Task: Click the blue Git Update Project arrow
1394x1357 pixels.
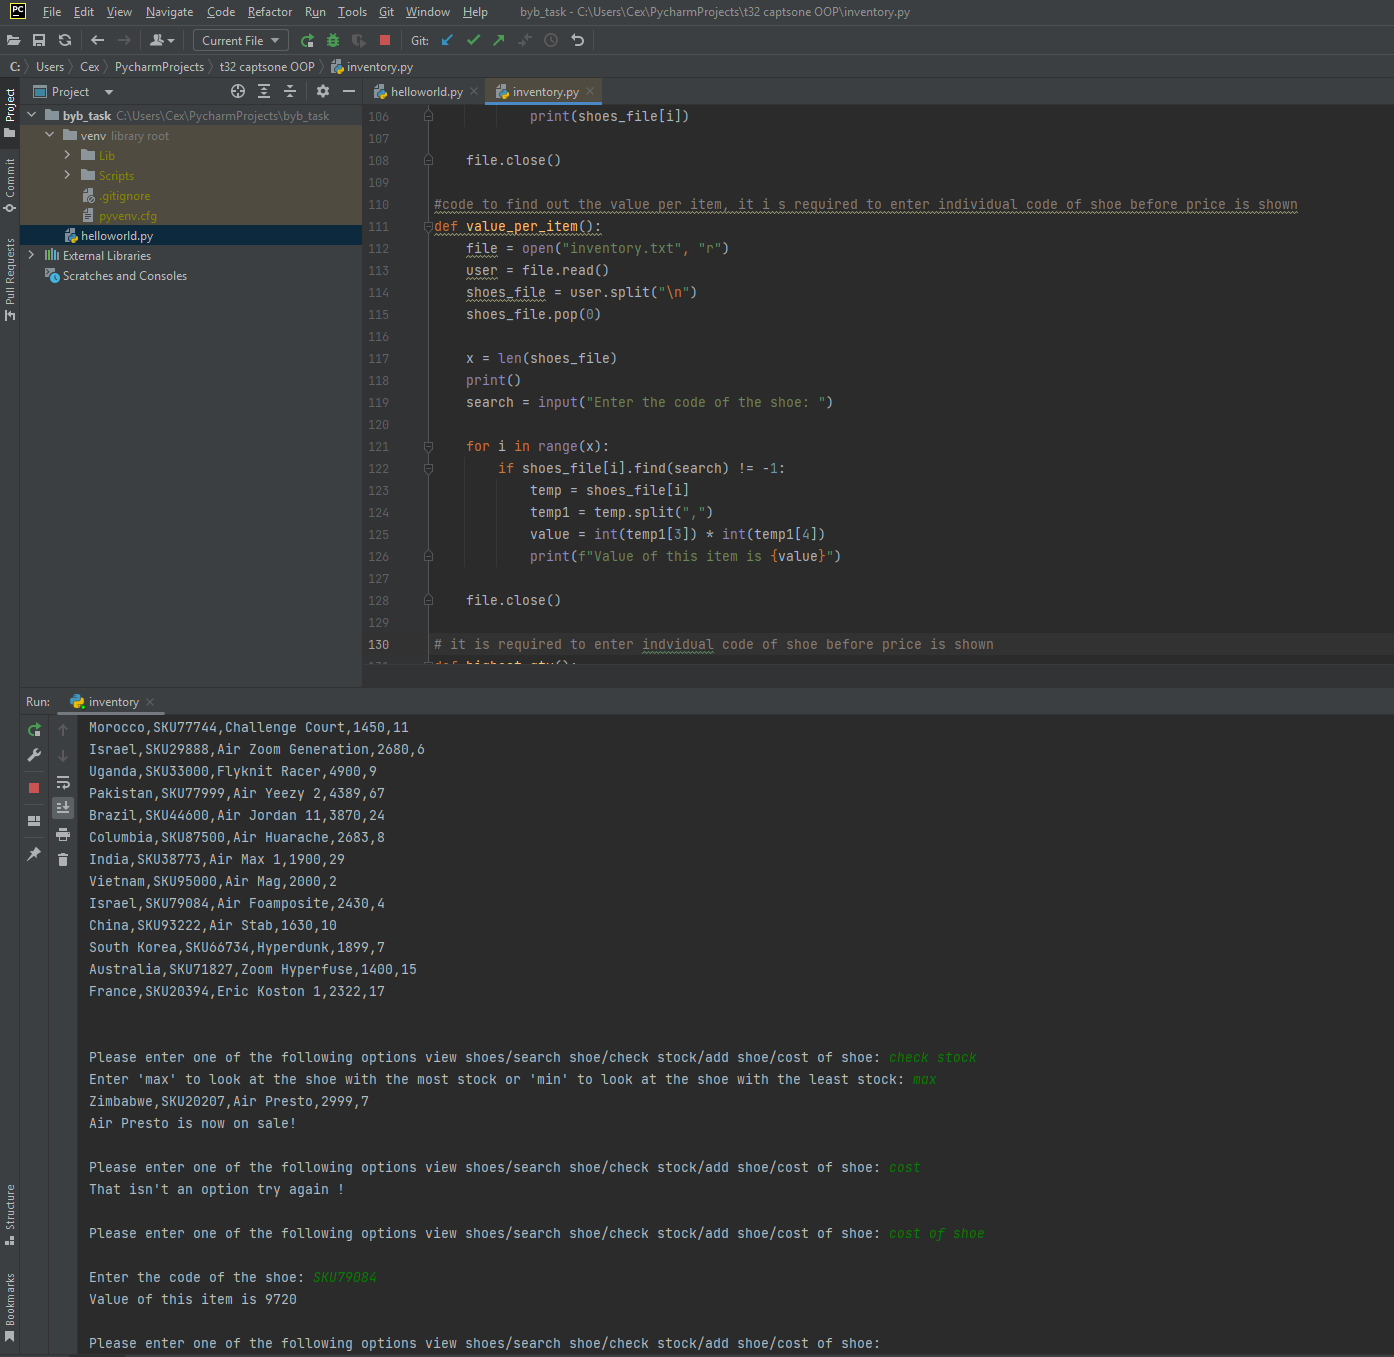Action: click(x=447, y=40)
